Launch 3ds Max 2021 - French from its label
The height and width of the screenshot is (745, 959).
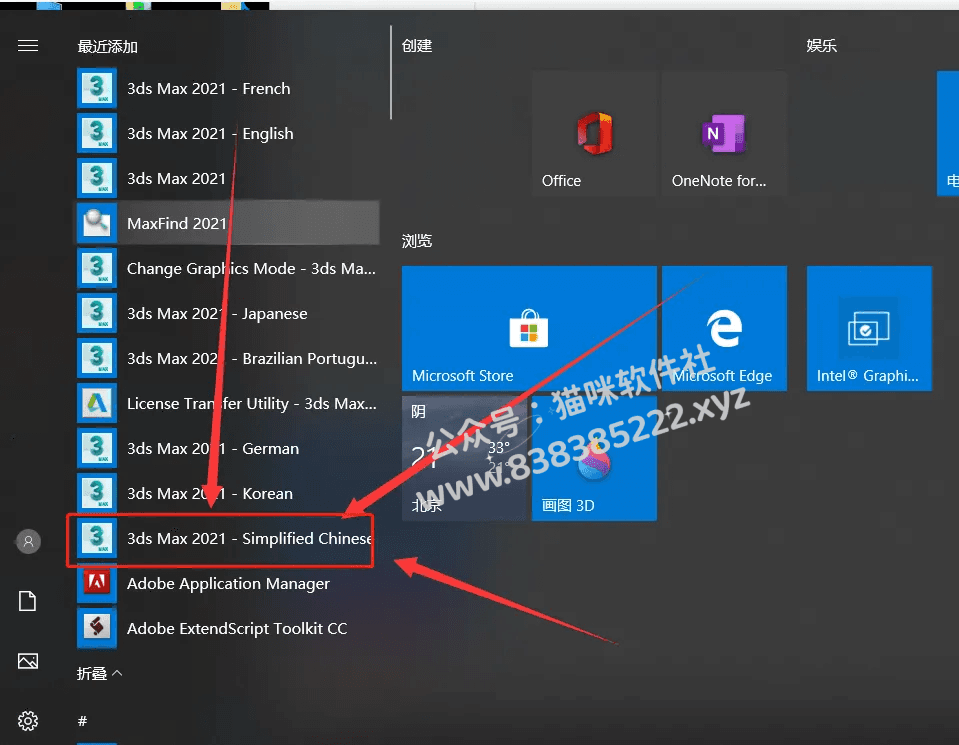coord(209,89)
